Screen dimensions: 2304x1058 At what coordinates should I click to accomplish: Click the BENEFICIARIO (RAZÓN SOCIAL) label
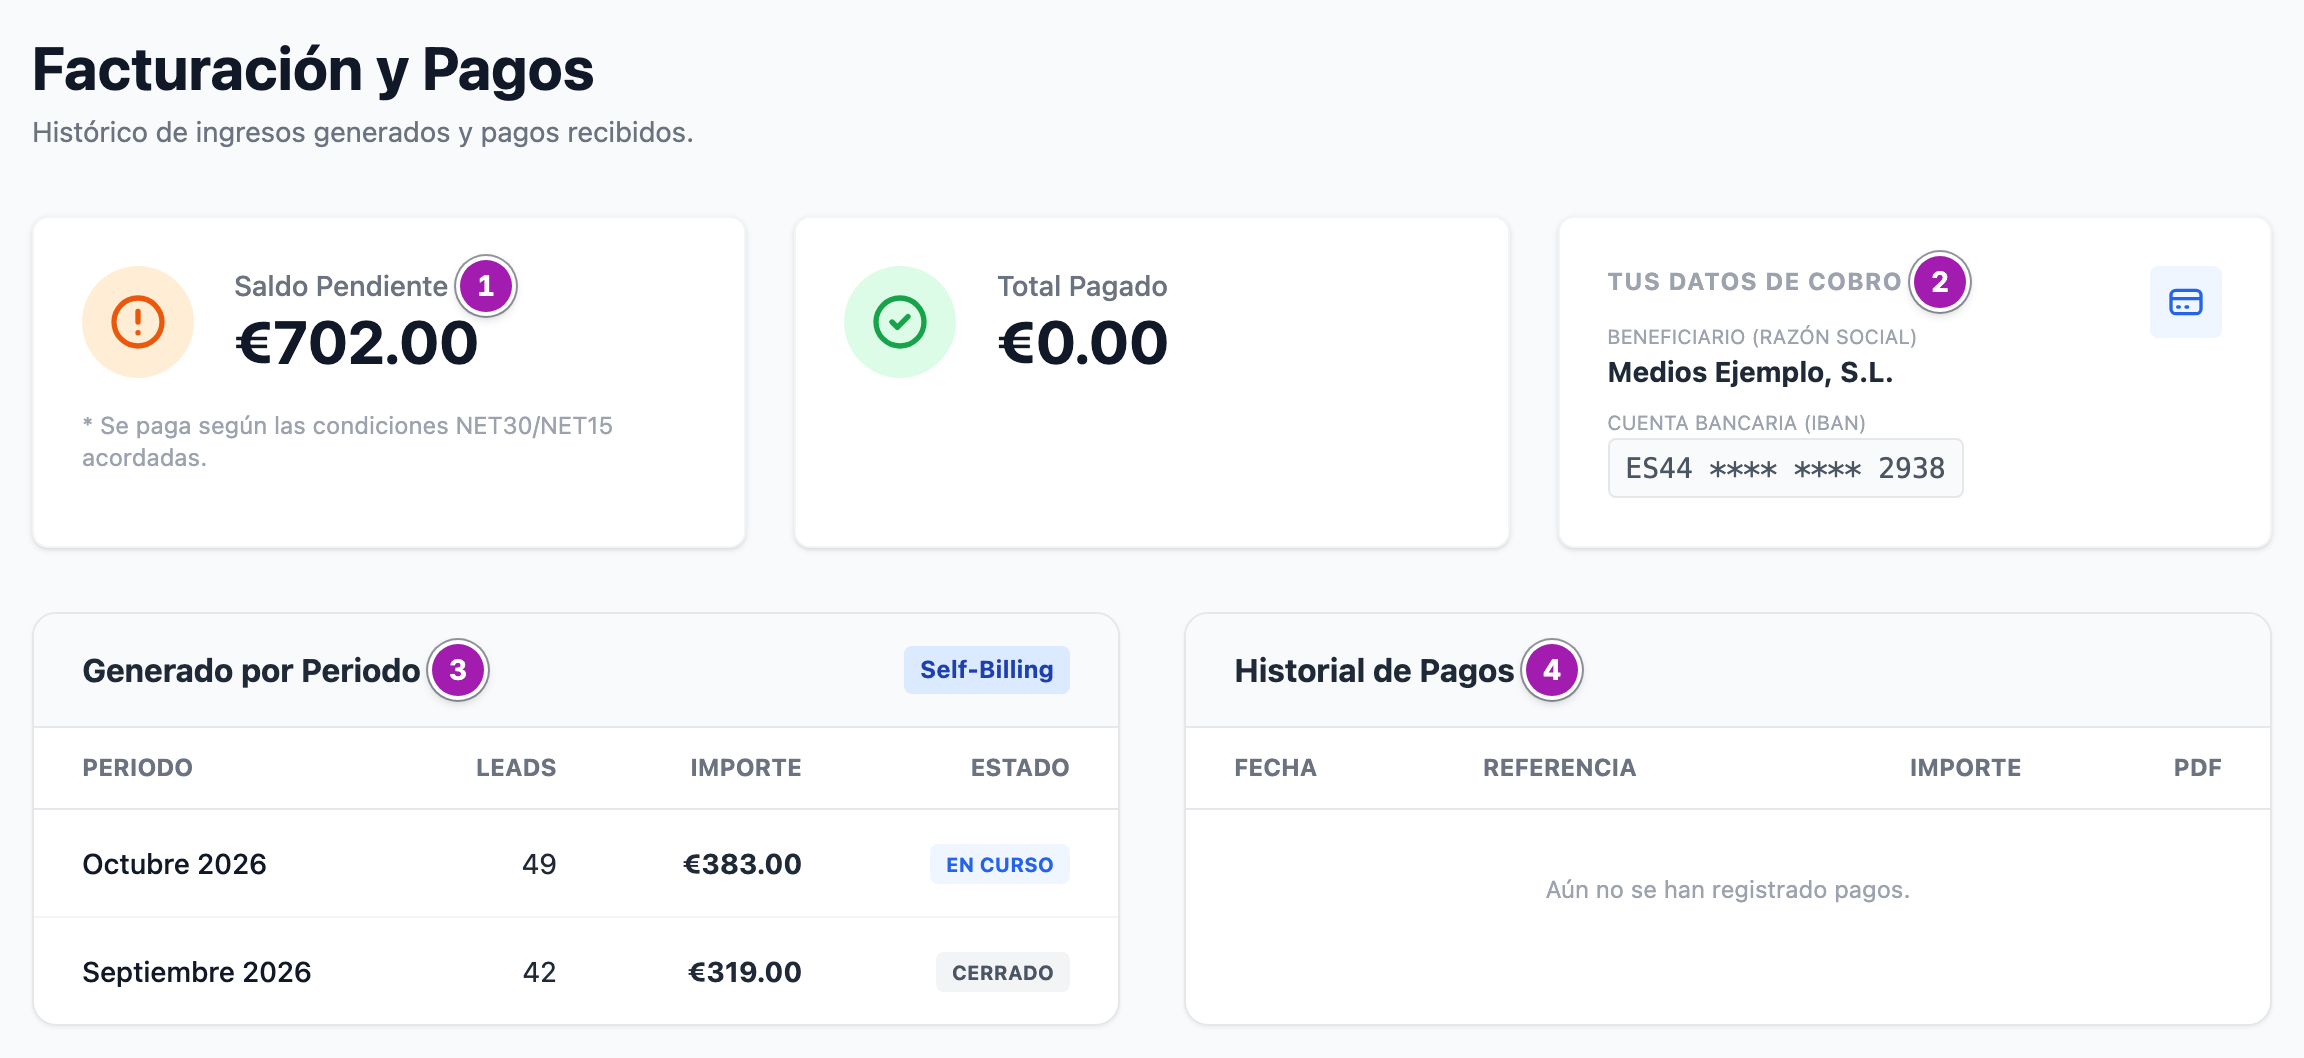(1762, 337)
